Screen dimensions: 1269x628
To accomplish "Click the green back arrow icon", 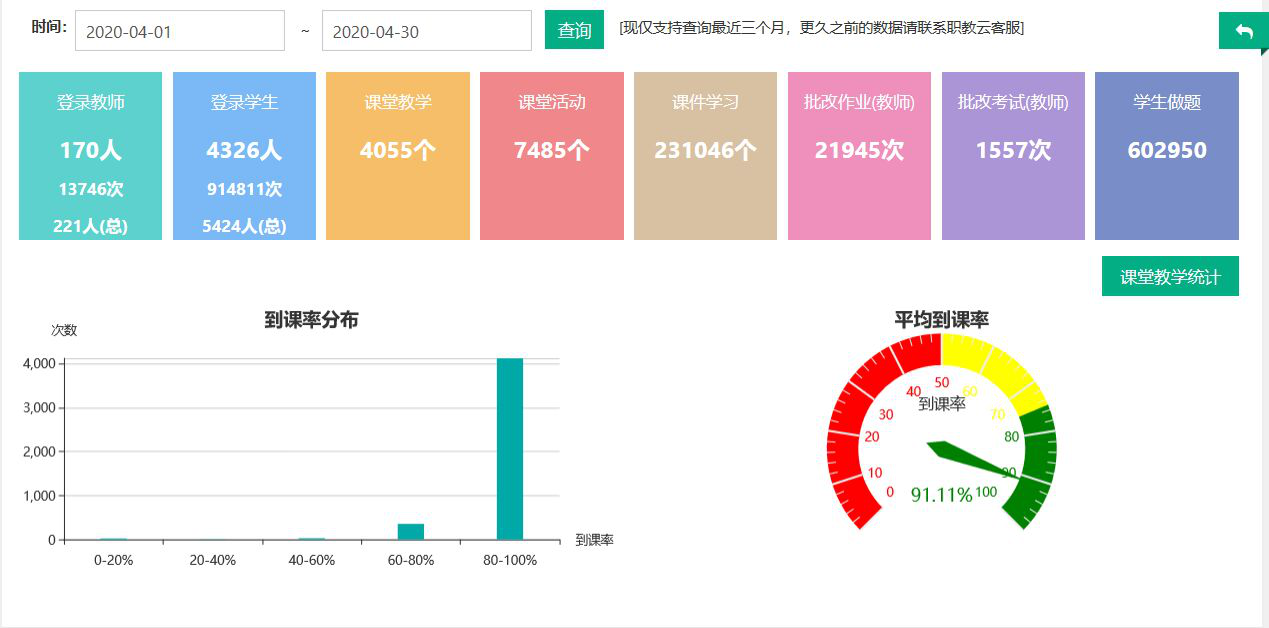I will click(x=1243, y=31).
